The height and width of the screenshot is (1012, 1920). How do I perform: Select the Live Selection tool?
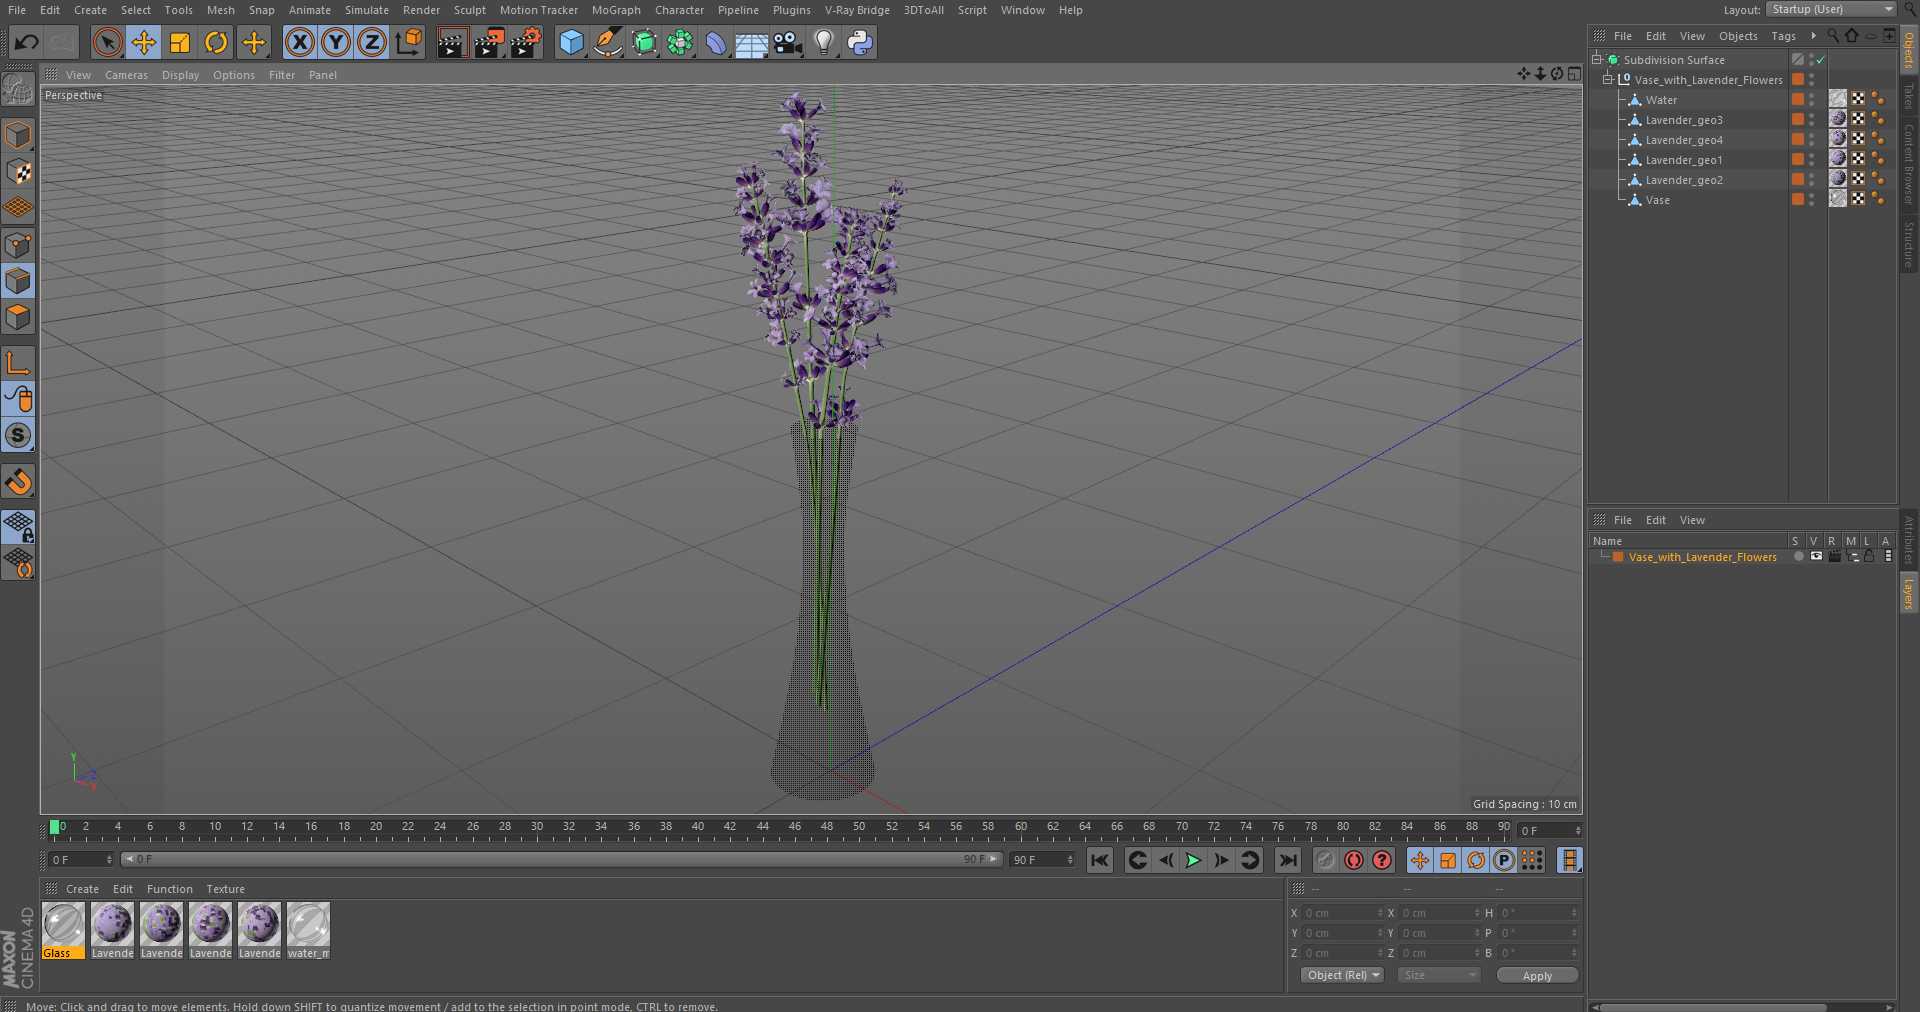(107, 42)
